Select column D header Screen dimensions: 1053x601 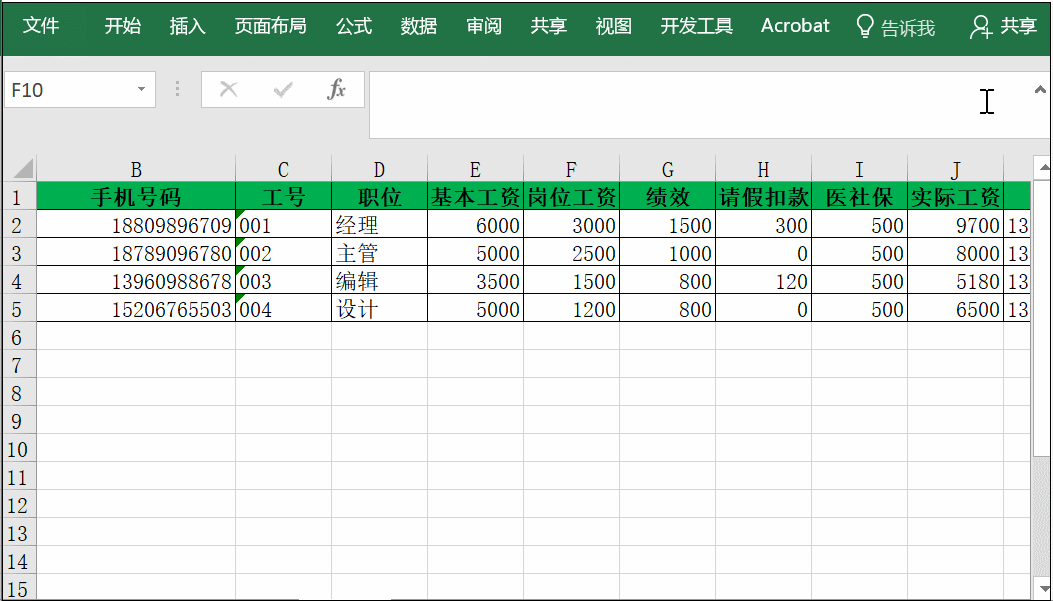379,169
